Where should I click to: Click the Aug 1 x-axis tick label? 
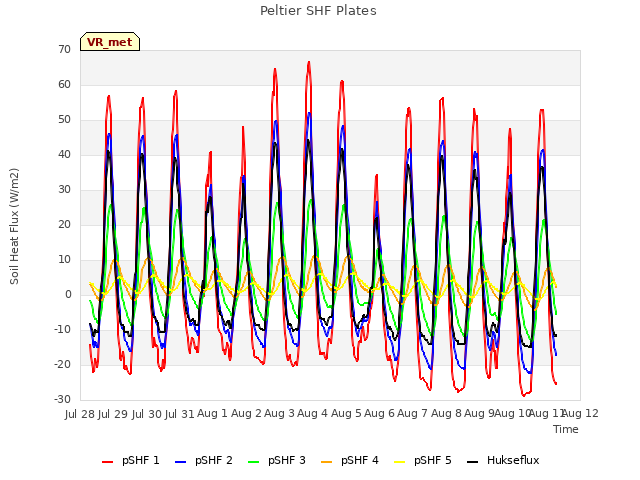pyautogui.click(x=212, y=413)
